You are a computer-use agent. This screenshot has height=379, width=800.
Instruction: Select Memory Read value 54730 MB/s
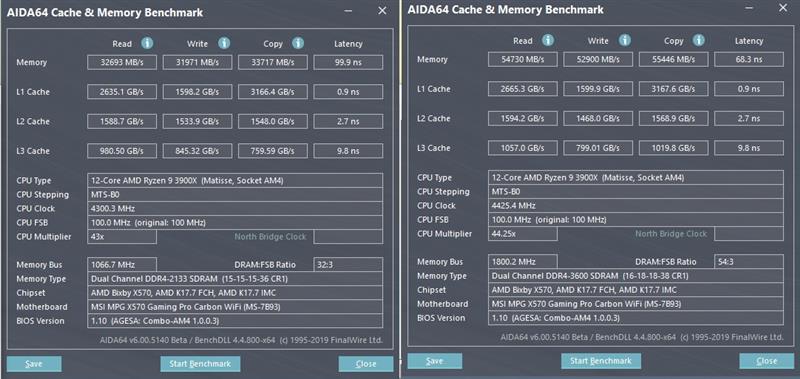coord(523,59)
